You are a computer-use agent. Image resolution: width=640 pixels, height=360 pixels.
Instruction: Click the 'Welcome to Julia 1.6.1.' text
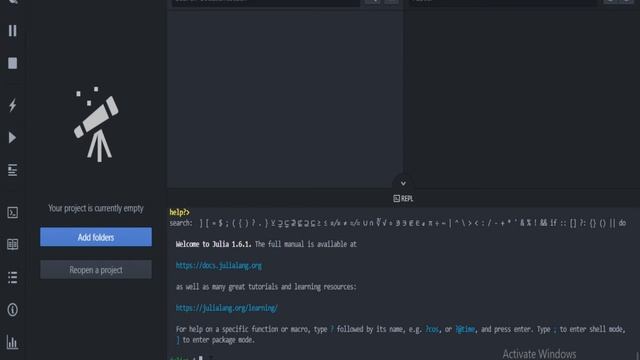pos(213,244)
